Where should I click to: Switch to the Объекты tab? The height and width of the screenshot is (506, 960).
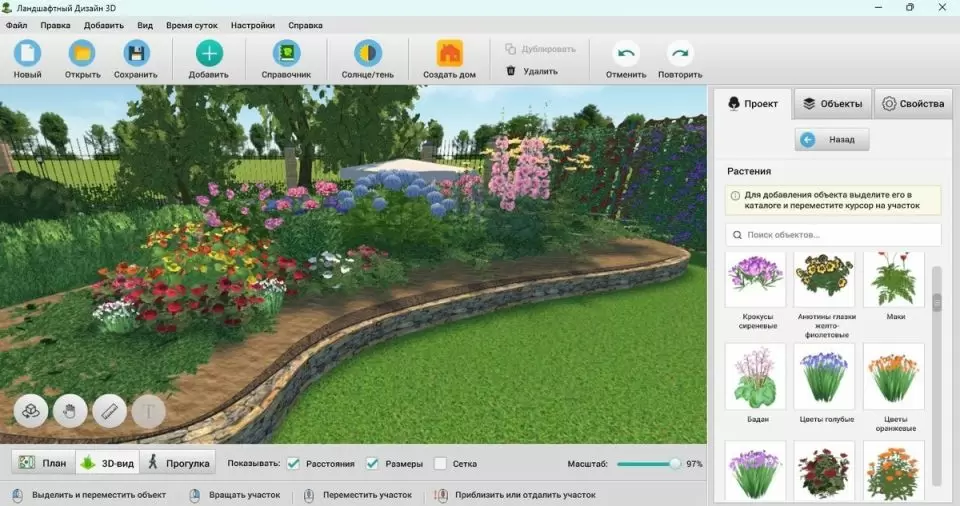(x=832, y=103)
